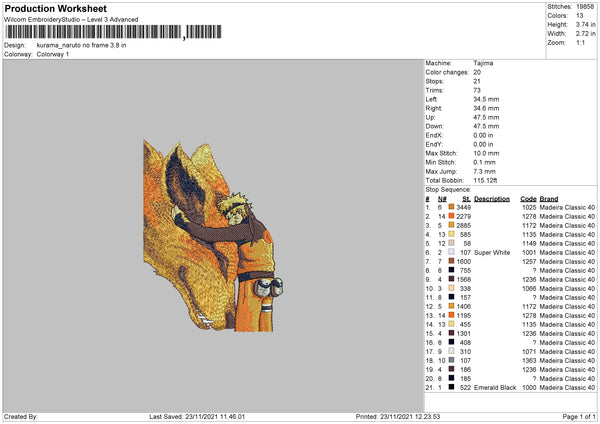Select the Emerald Black color swatch
Image resolution: width=600 pixels, height=424 pixels.
coord(451,387)
